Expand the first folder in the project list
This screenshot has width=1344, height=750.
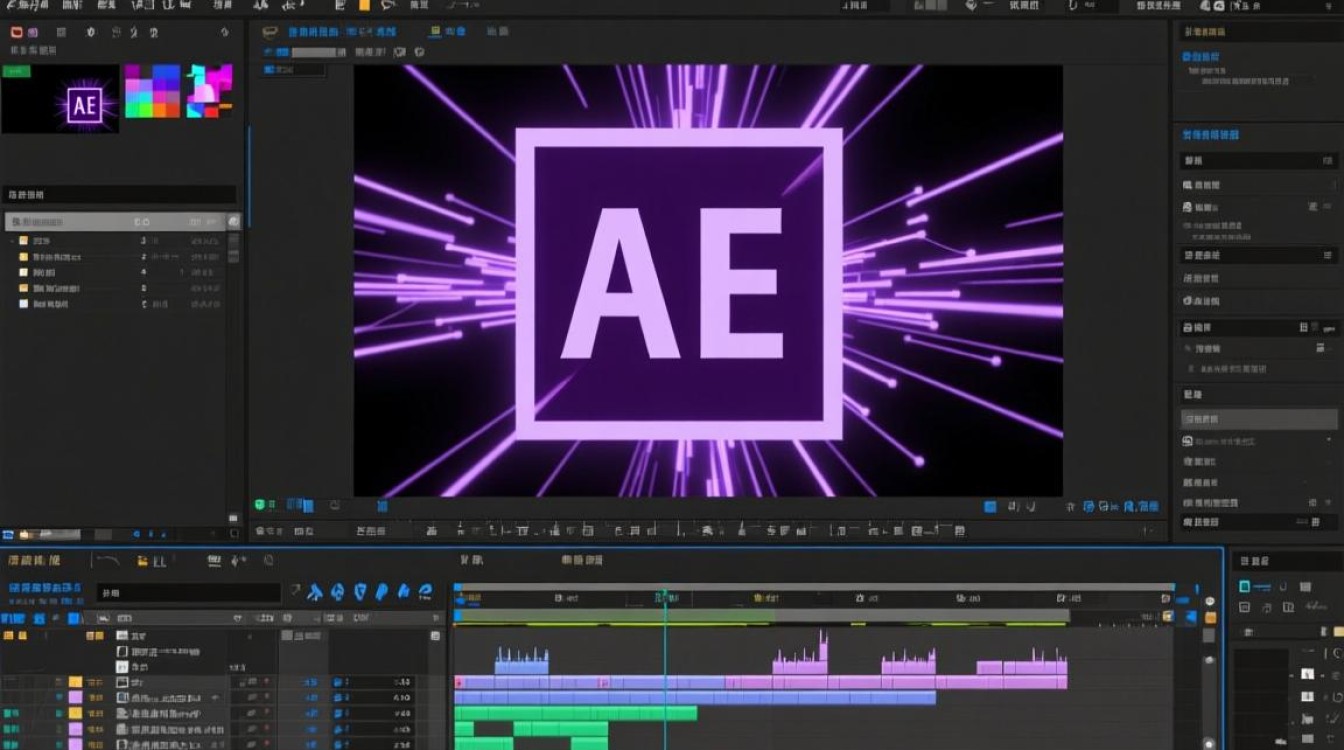(12, 241)
